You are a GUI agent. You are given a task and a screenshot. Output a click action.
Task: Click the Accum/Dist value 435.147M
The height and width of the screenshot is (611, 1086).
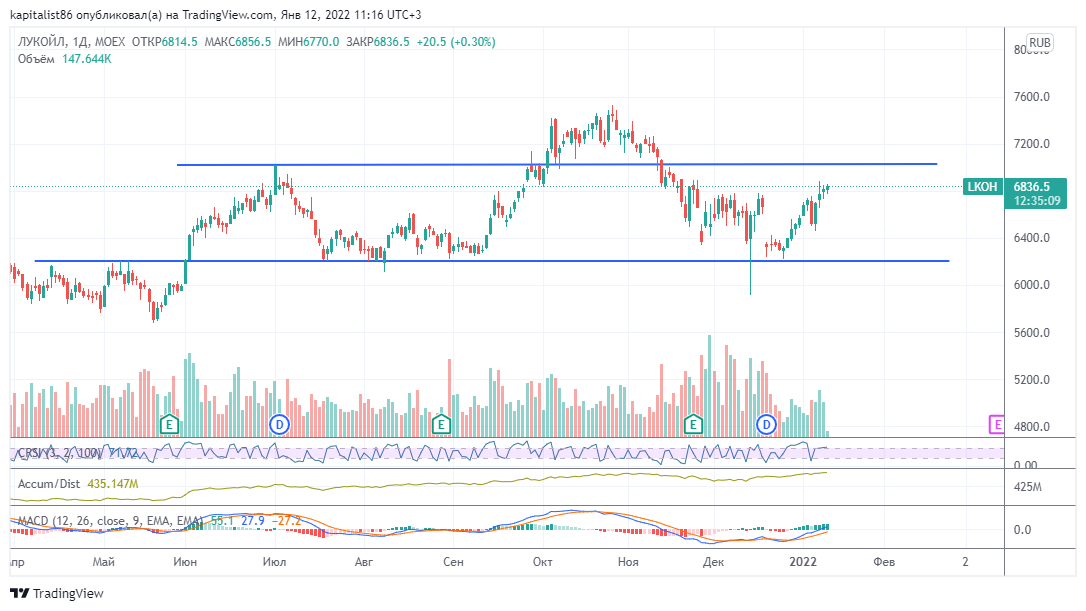[112, 484]
